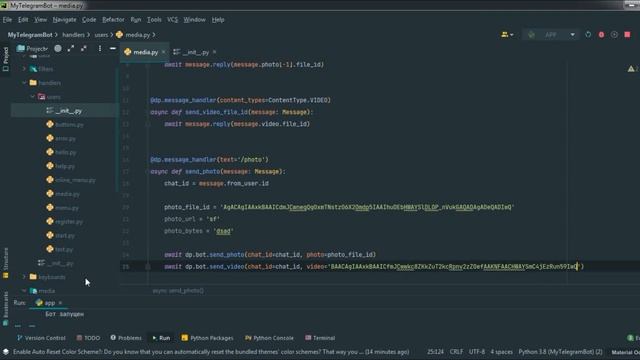Click Collapse All in Project panel header

pyautogui.click(x=84, y=49)
